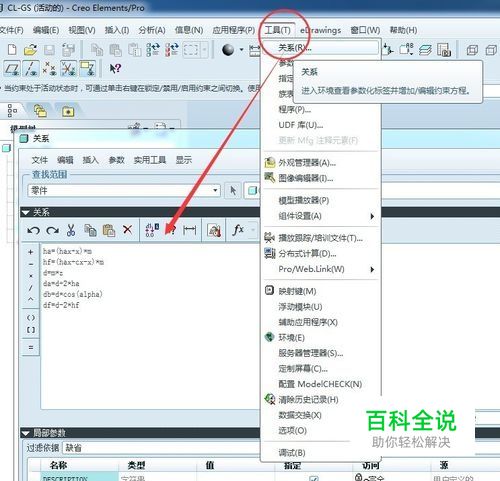Collapse the 关系 section header
Viewport: 500px width, 481px height.
click(x=26, y=212)
